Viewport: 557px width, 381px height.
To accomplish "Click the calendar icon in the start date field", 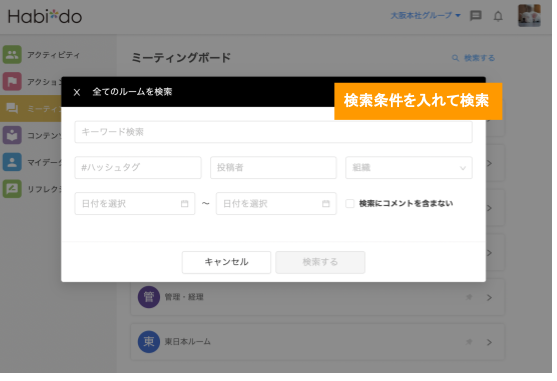I will coord(184,203).
